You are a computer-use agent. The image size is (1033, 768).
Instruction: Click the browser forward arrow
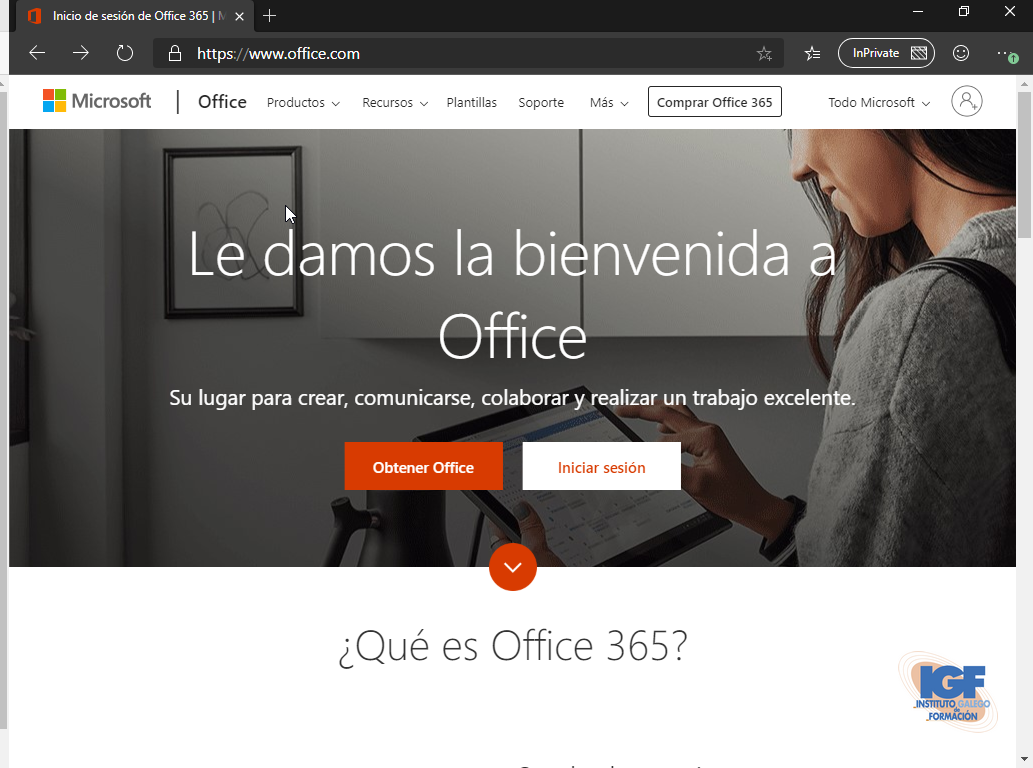coord(81,53)
